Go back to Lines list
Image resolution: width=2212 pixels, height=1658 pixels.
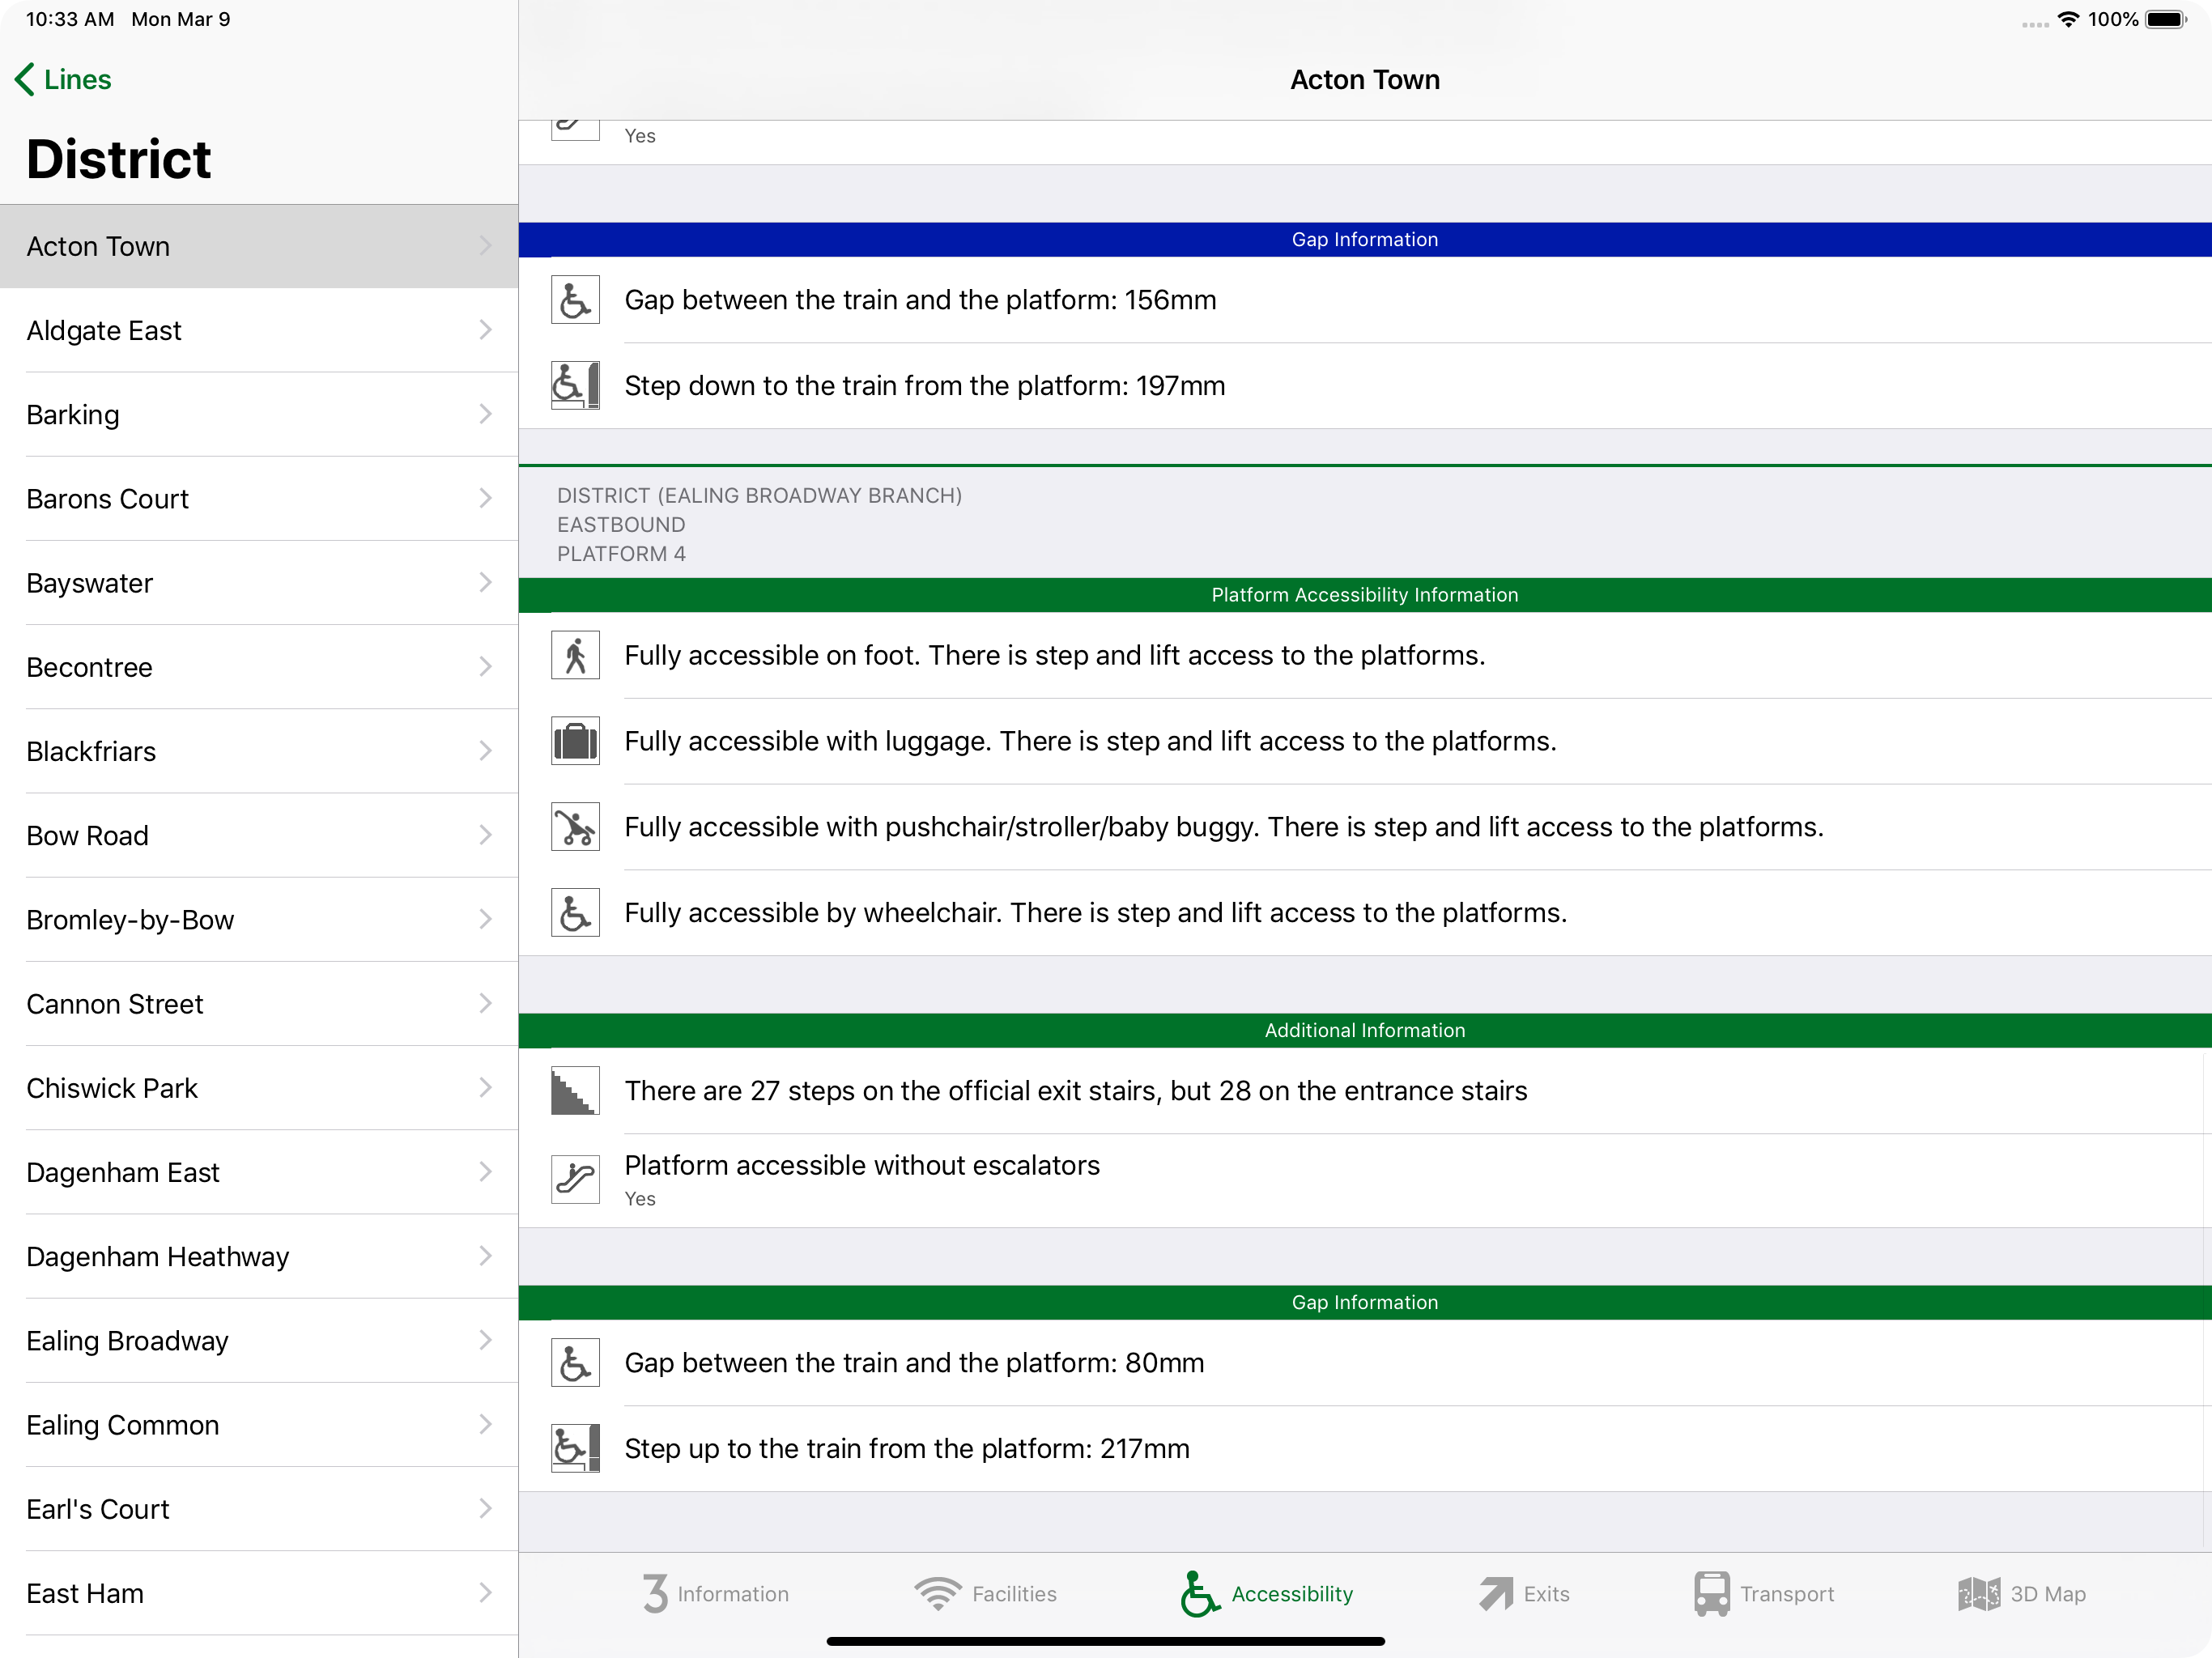[x=63, y=79]
